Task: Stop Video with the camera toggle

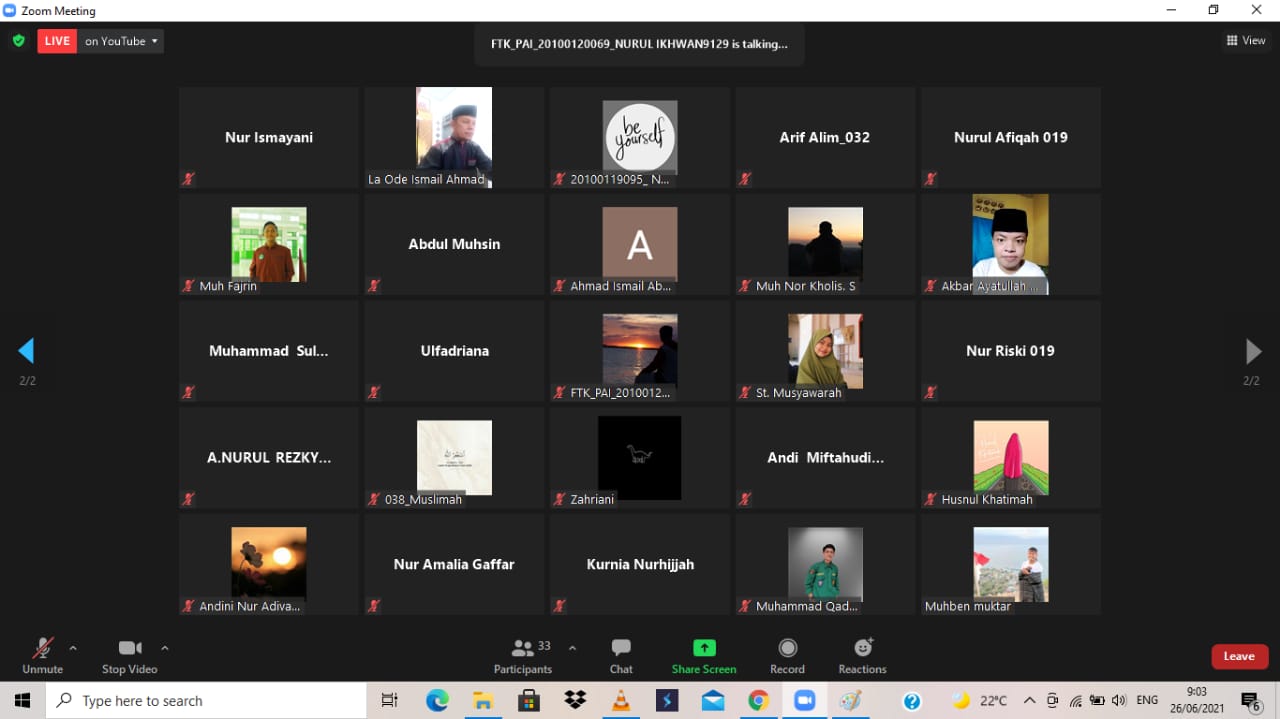Action: click(x=129, y=648)
